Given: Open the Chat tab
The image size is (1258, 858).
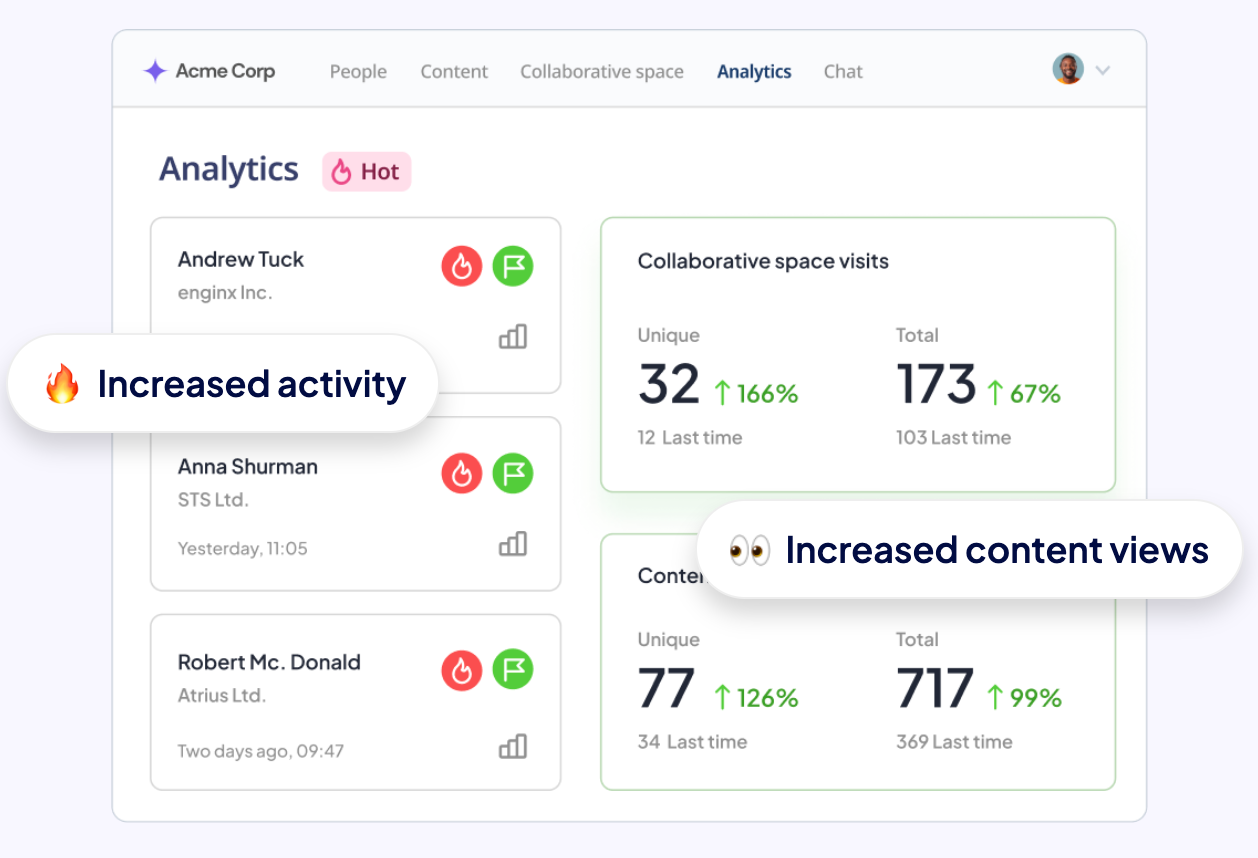Looking at the screenshot, I should [x=843, y=72].
